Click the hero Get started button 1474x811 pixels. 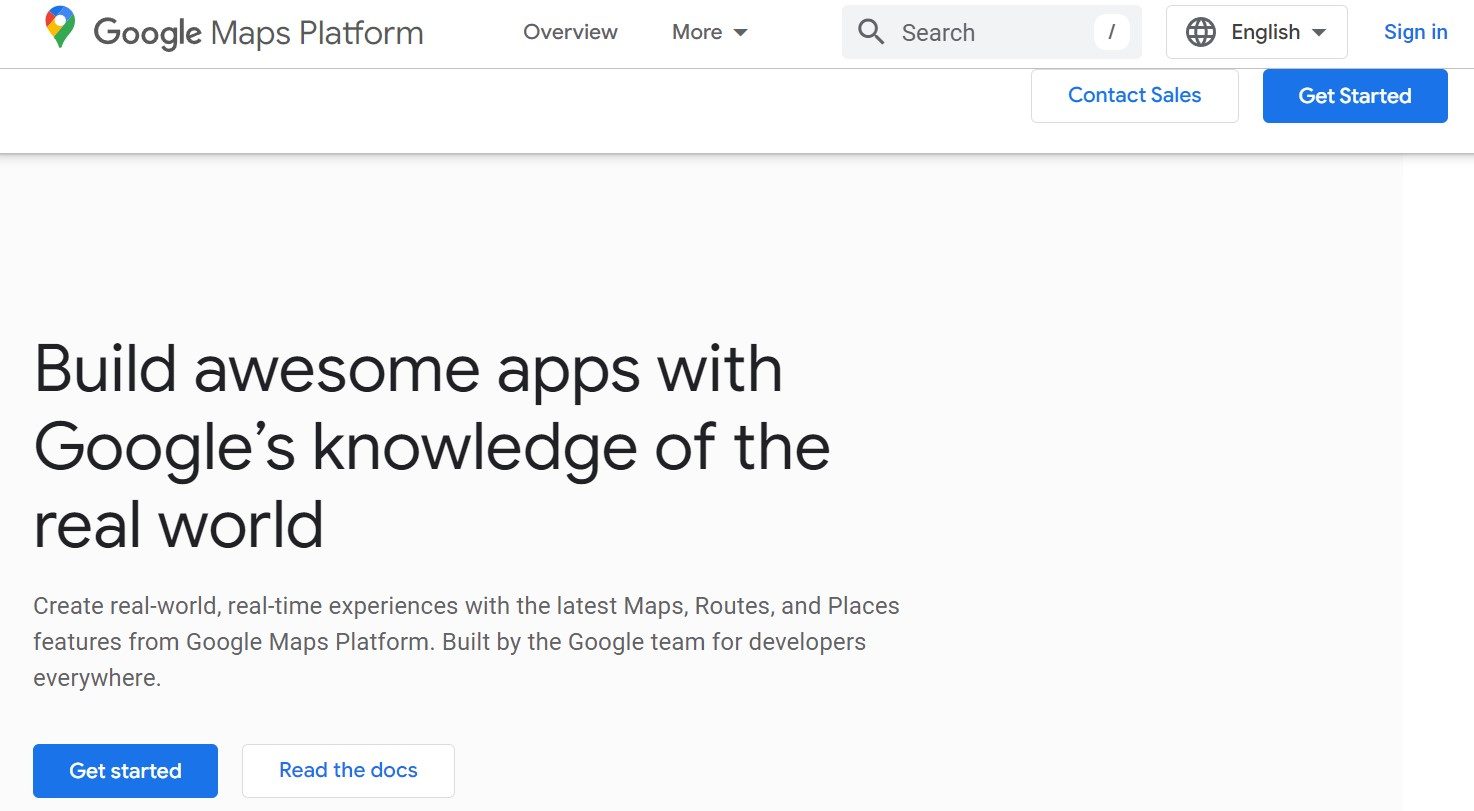(x=125, y=771)
